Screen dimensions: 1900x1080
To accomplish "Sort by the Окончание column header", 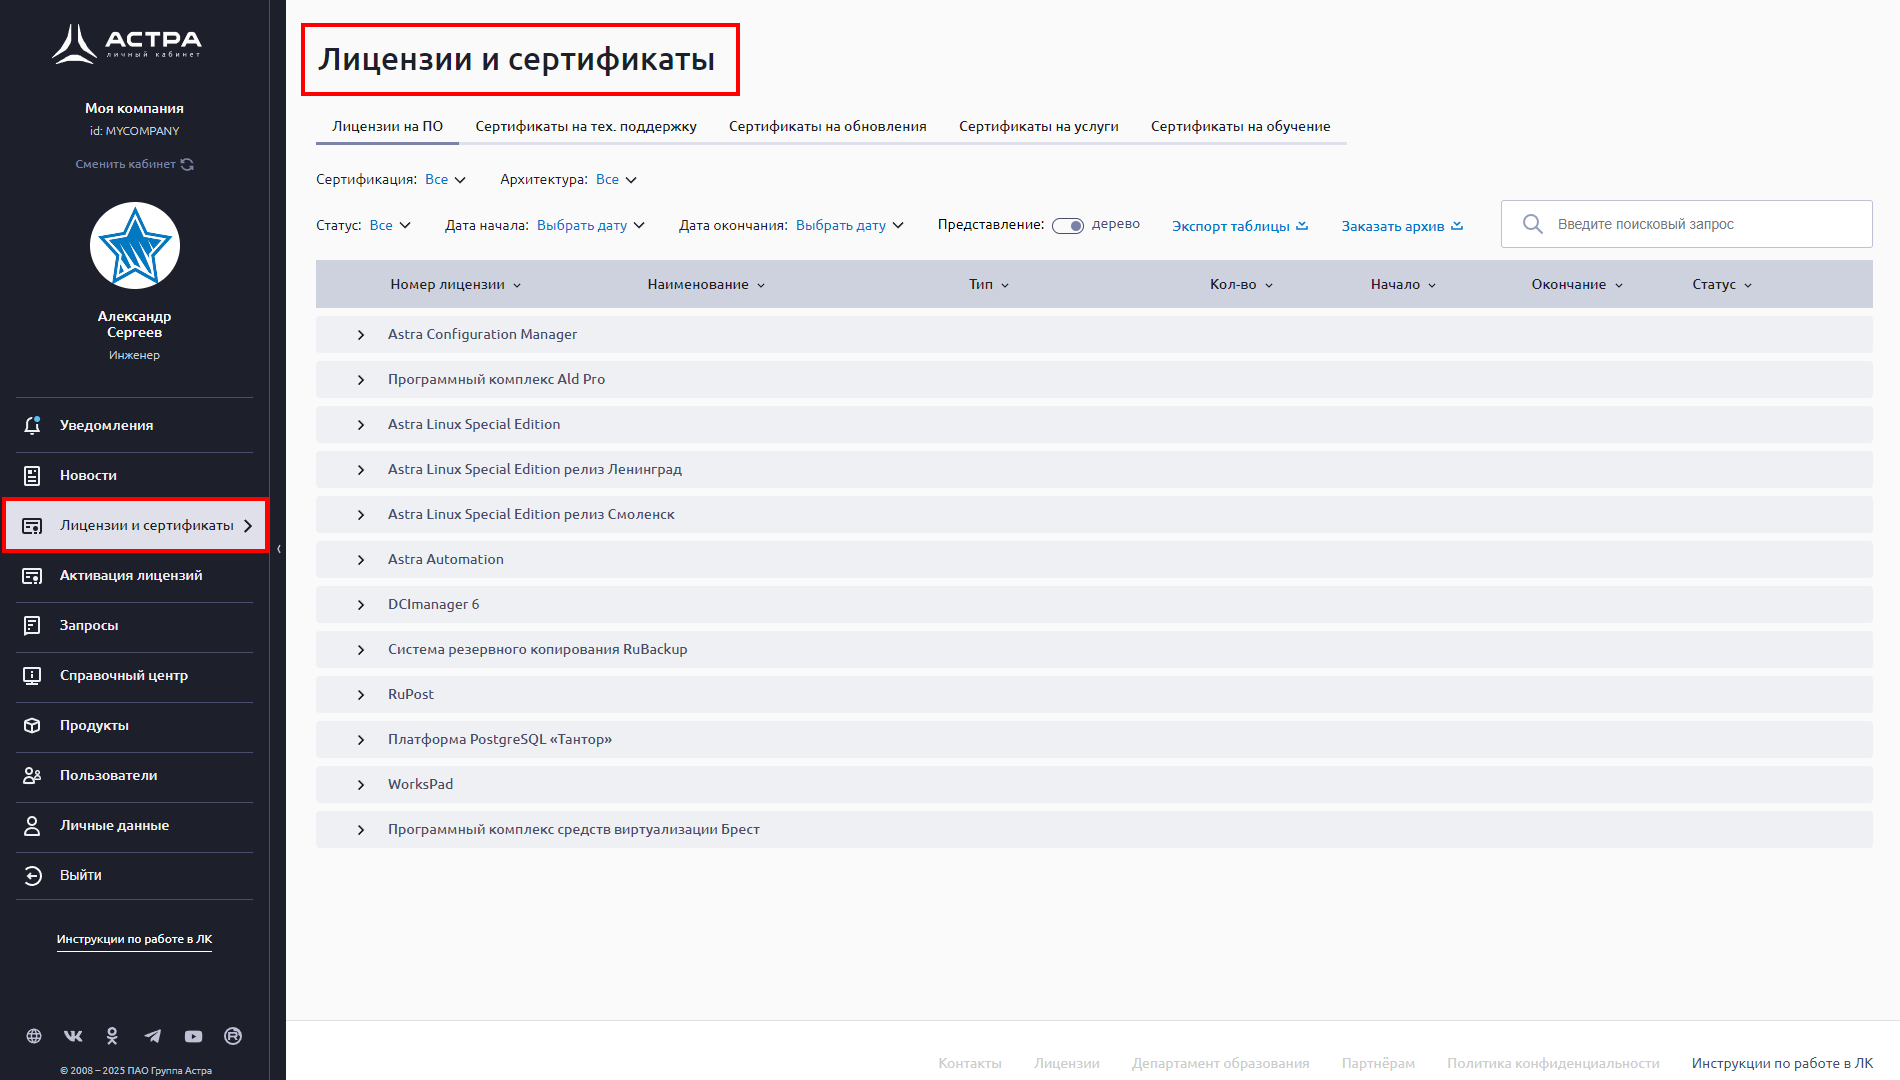I will click(1577, 285).
